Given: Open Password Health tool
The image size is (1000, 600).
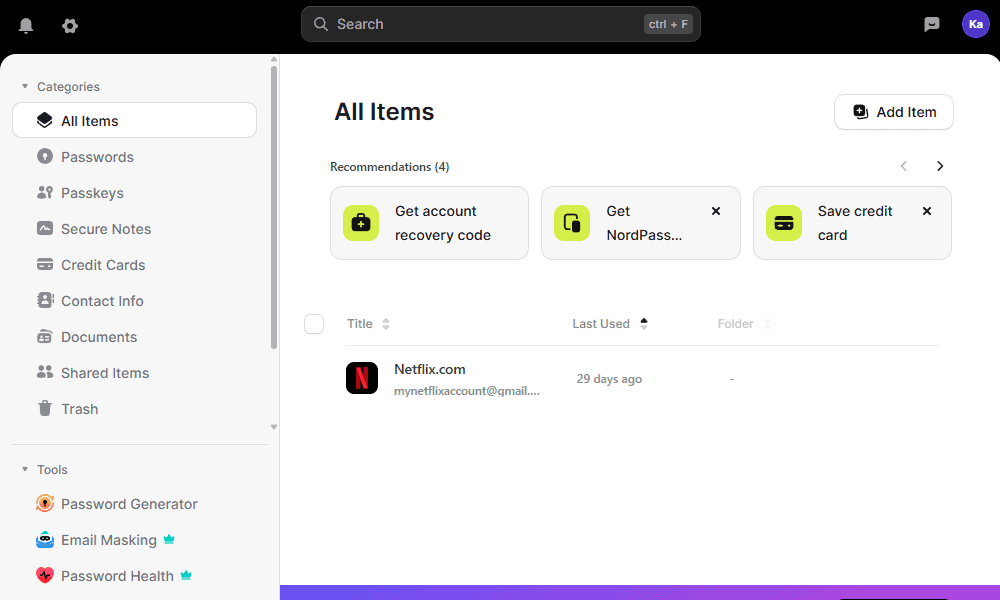Looking at the screenshot, I should (117, 576).
